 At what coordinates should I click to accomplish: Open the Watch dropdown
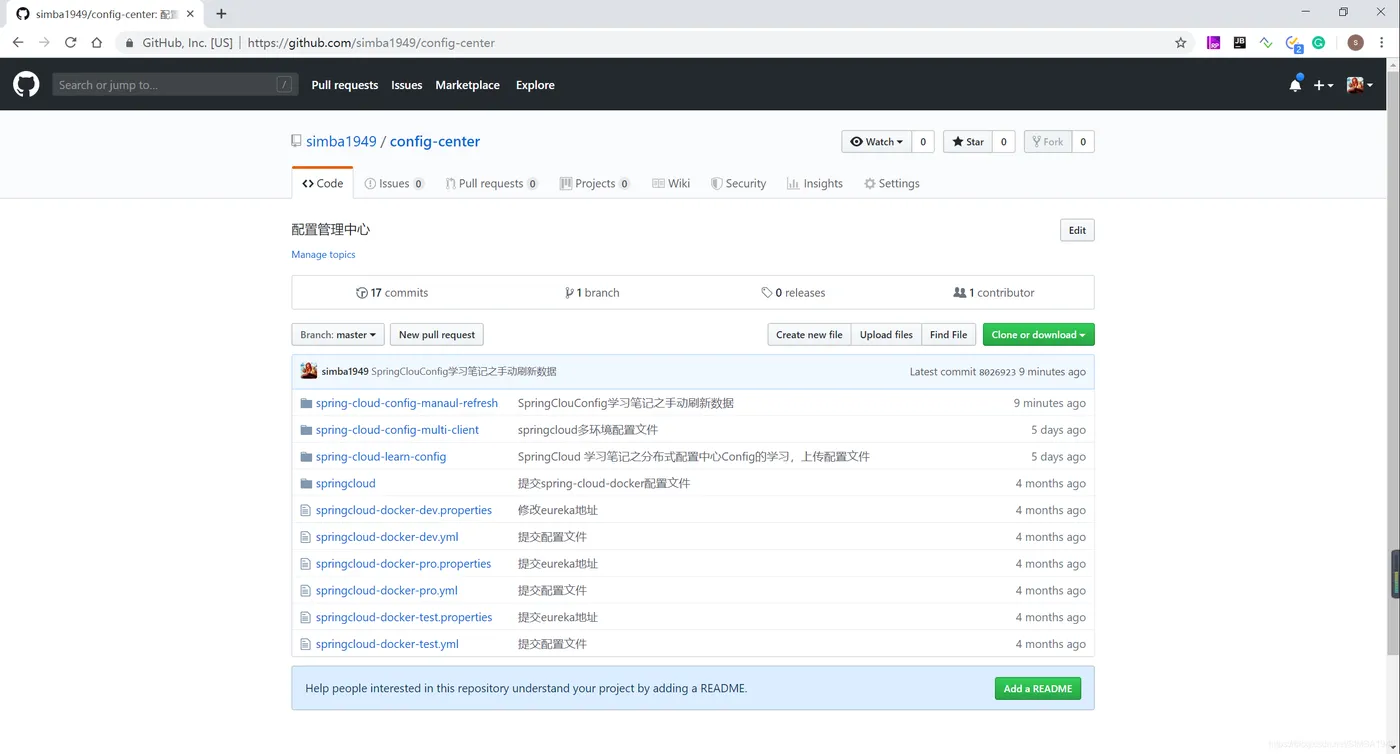point(876,142)
